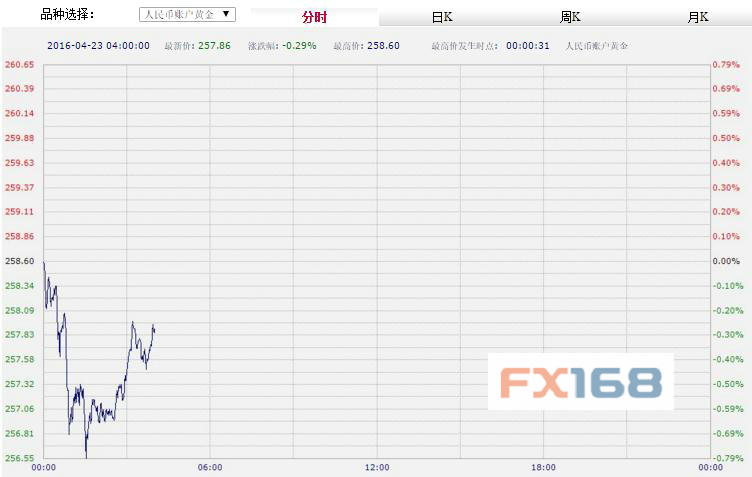Select the 月K monthly chart tab

[x=697, y=18]
